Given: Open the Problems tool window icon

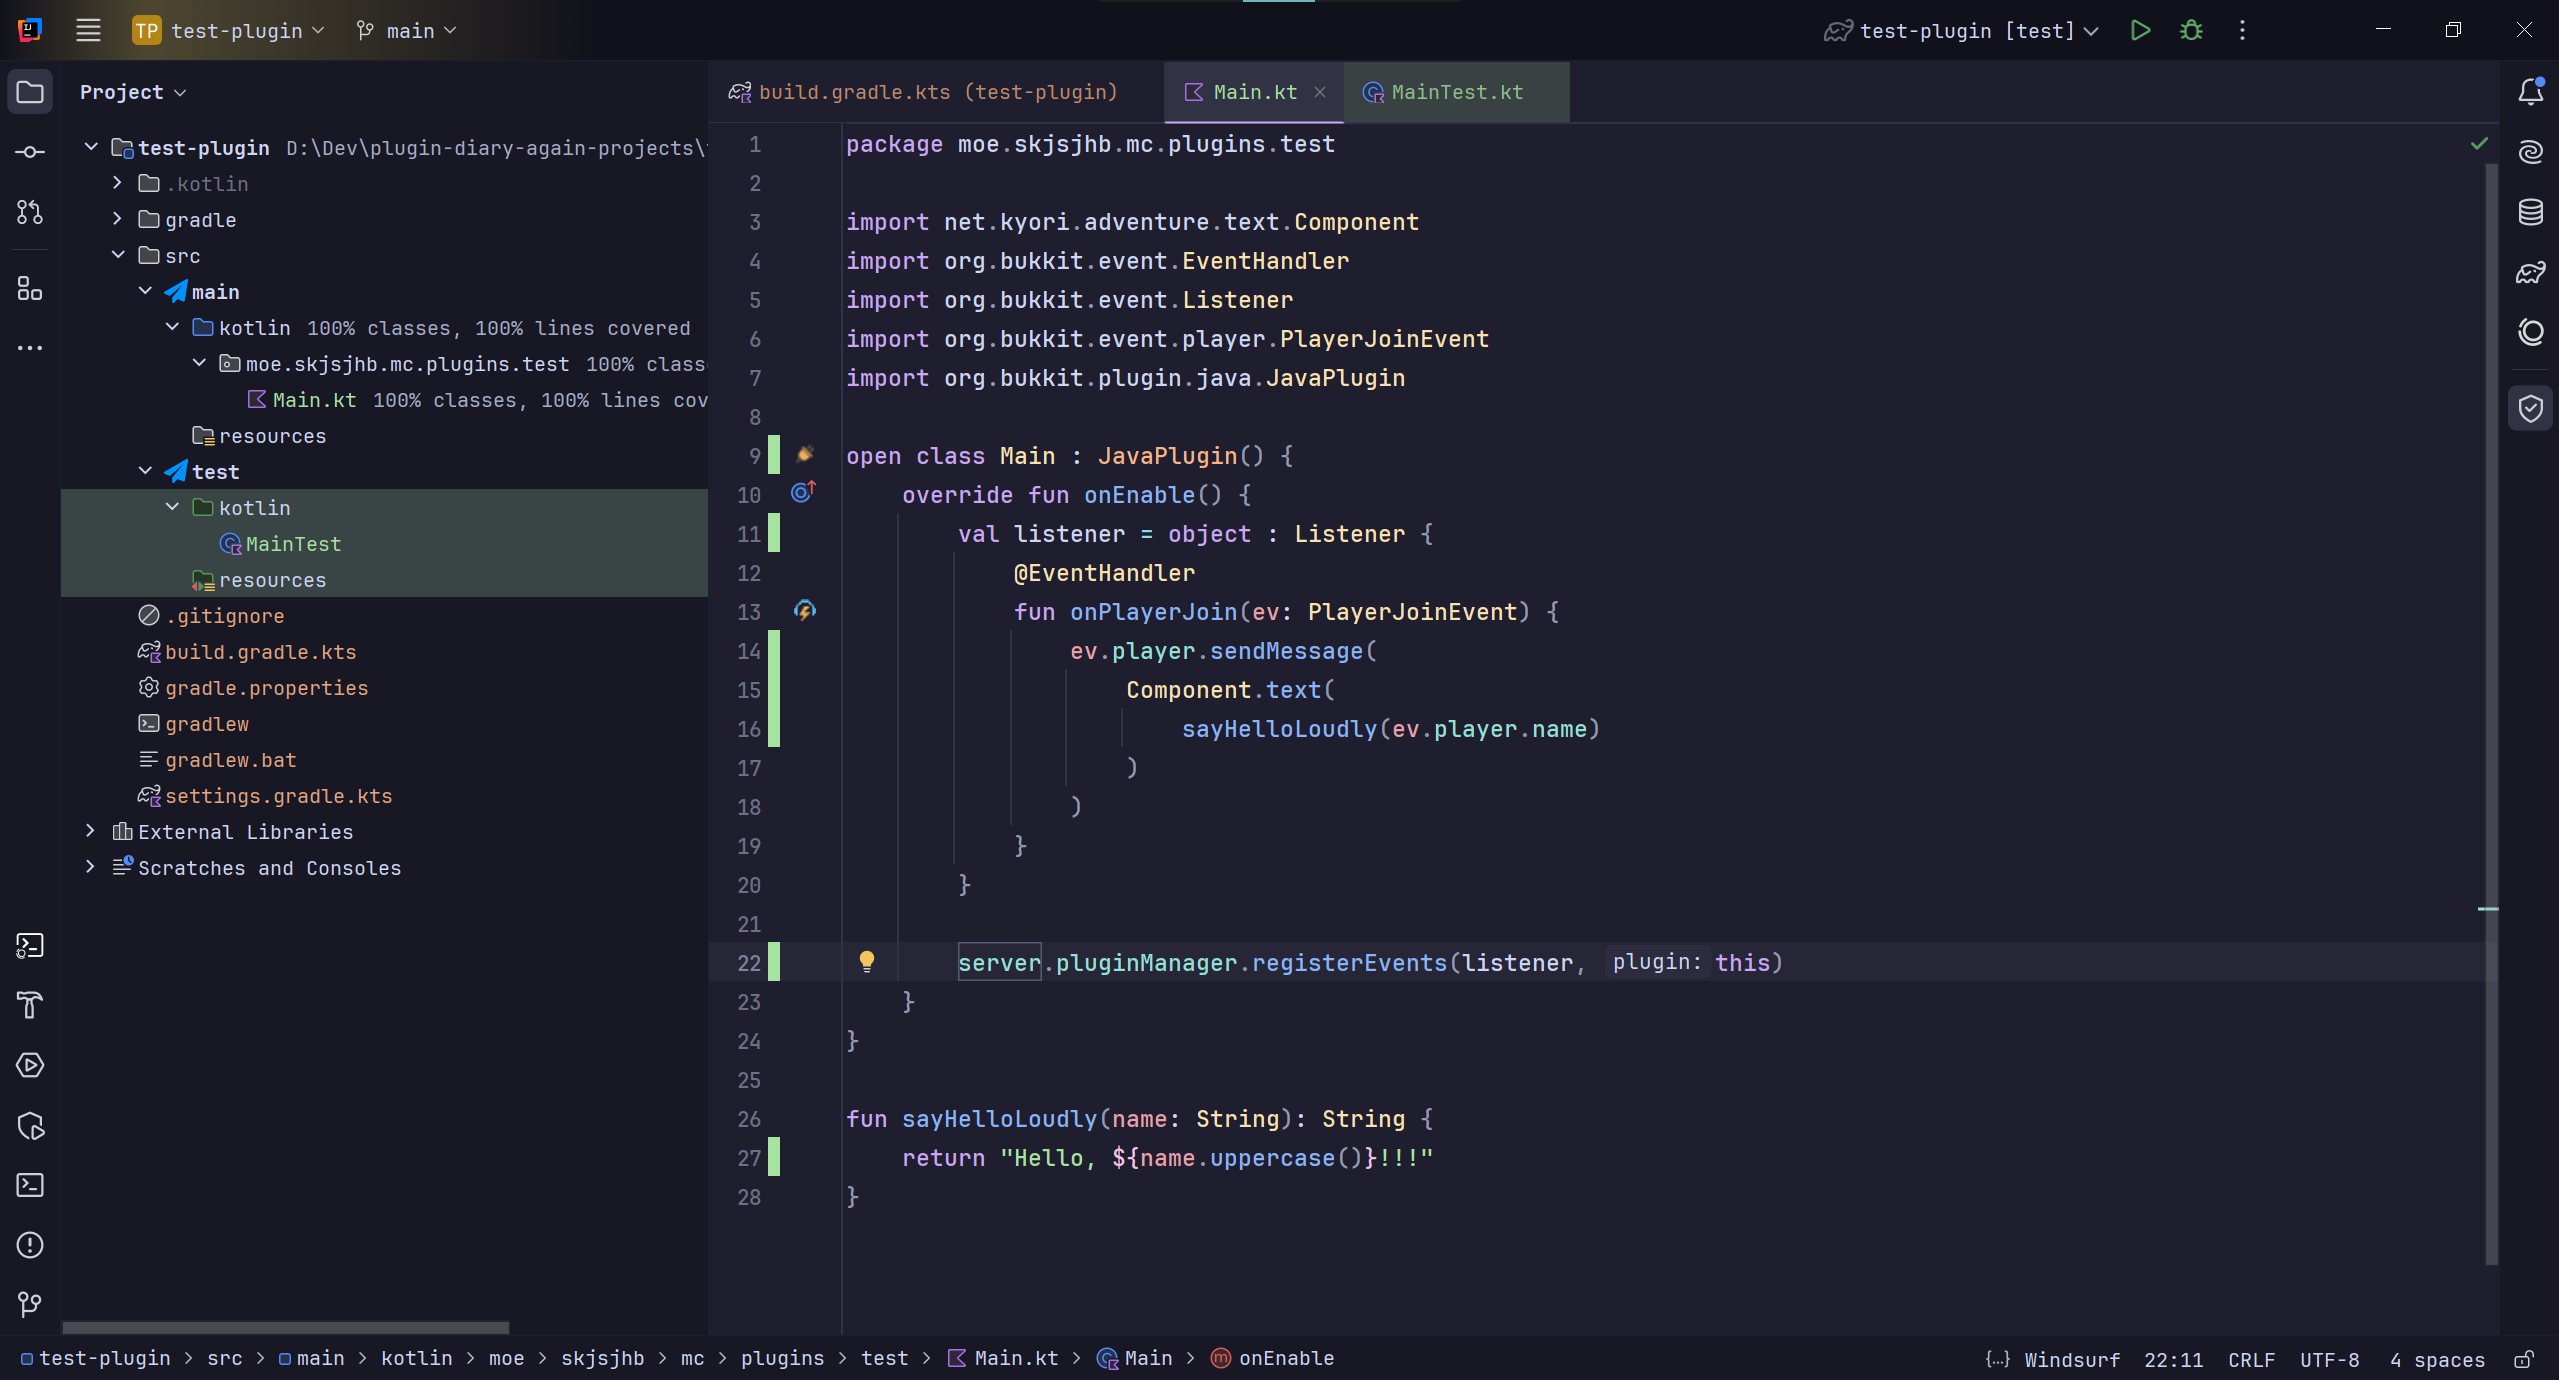Looking at the screenshot, I should pos(30,1245).
